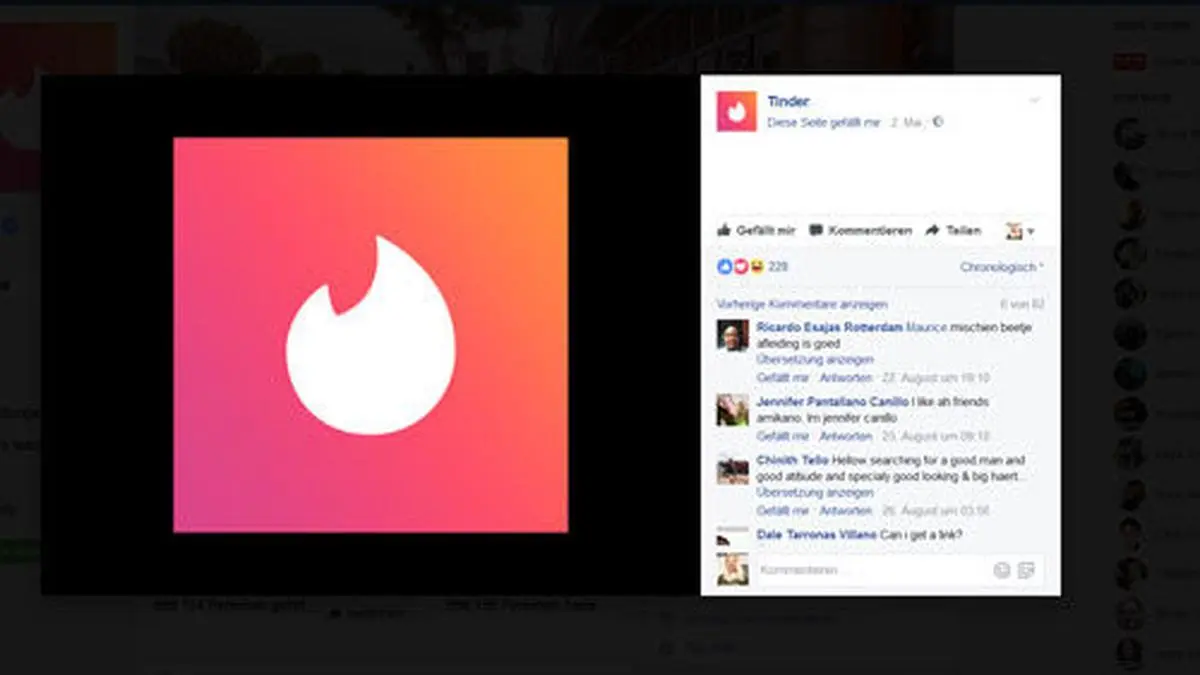
Task: Click Kommentieren speech bubble button
Action: tap(860, 230)
